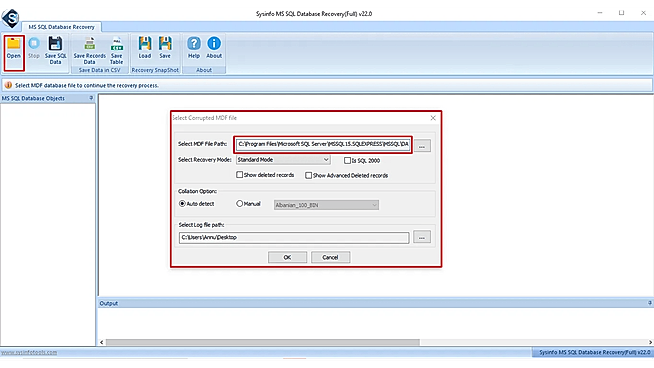Image resolution: width=654 pixels, height=368 pixels.
Task: Select MS SQL Database Recovery tab
Action: point(61,27)
